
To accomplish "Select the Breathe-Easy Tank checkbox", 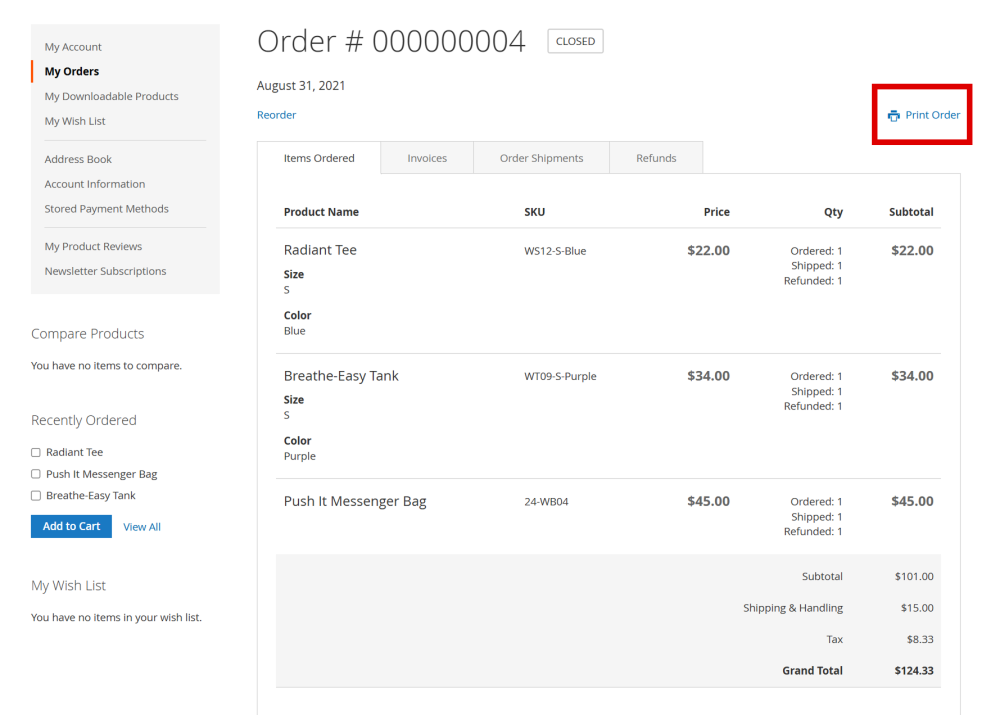I will point(36,496).
